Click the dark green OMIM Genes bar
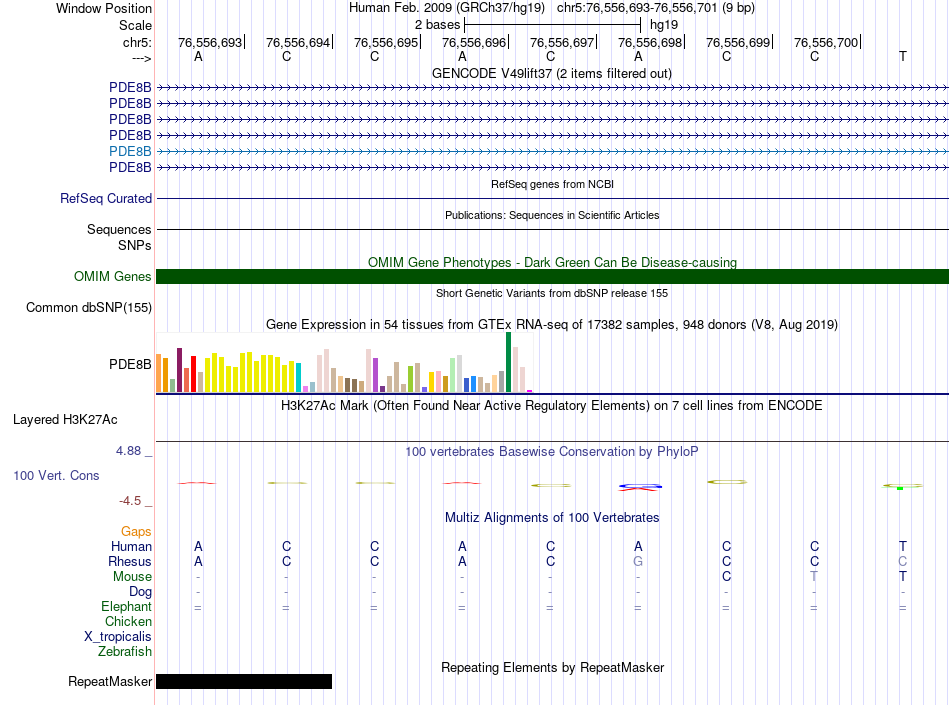This screenshot has width=950, height=705. [x=552, y=277]
